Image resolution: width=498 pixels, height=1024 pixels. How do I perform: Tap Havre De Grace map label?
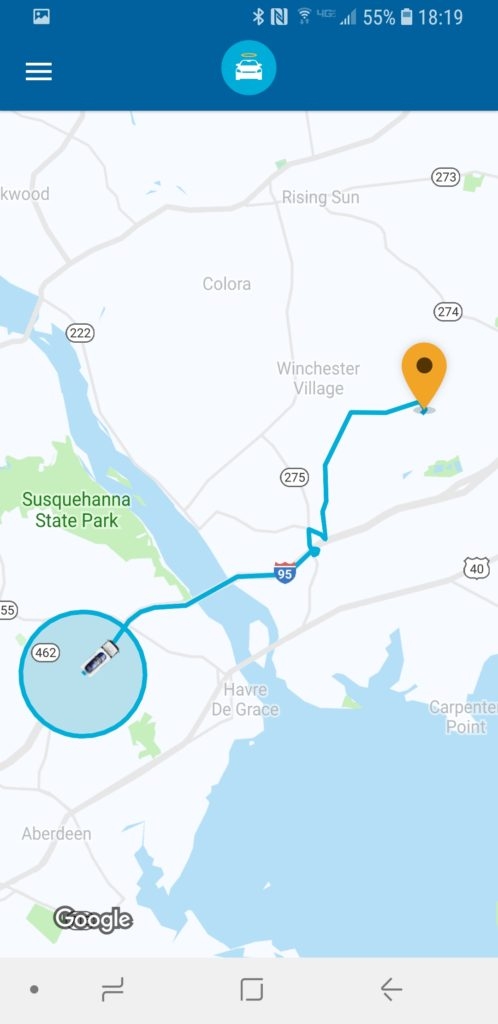pos(245,699)
